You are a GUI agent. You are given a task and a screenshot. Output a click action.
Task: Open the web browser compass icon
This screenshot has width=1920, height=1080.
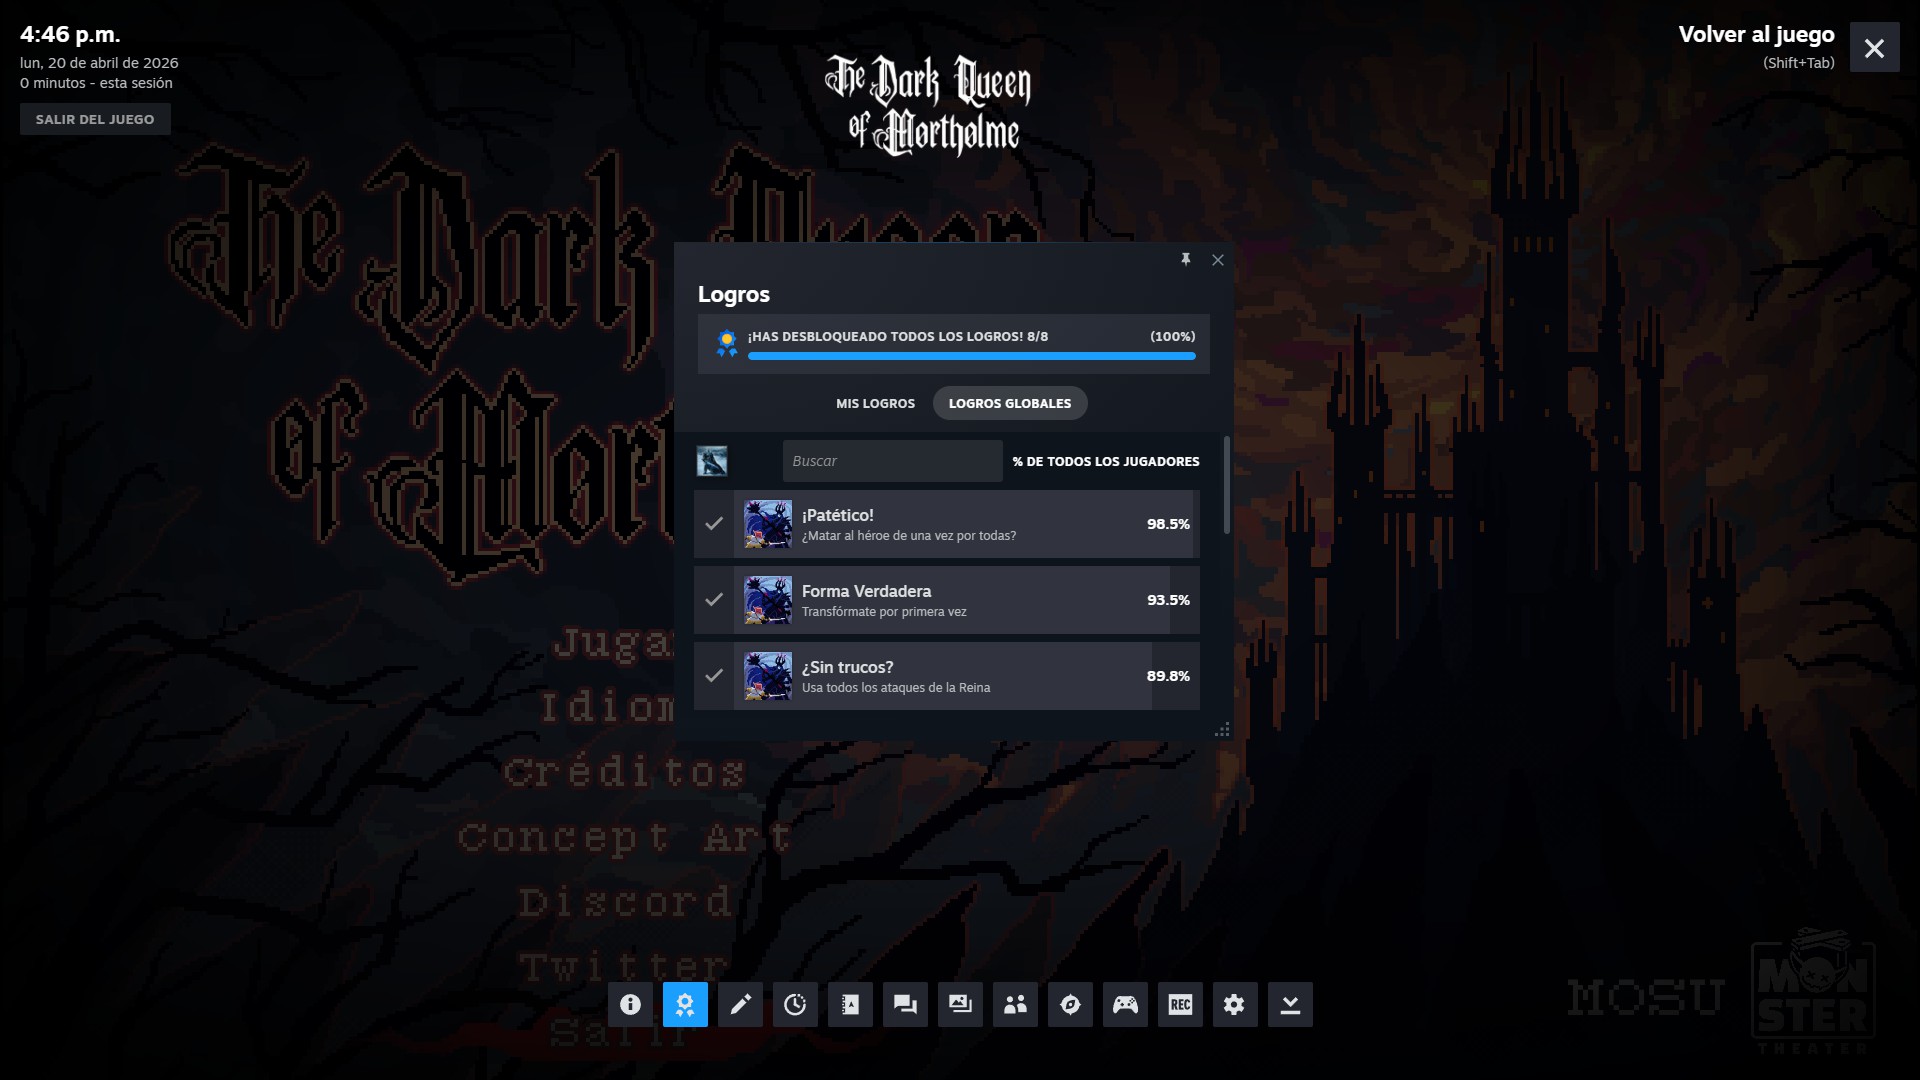click(x=1070, y=1004)
